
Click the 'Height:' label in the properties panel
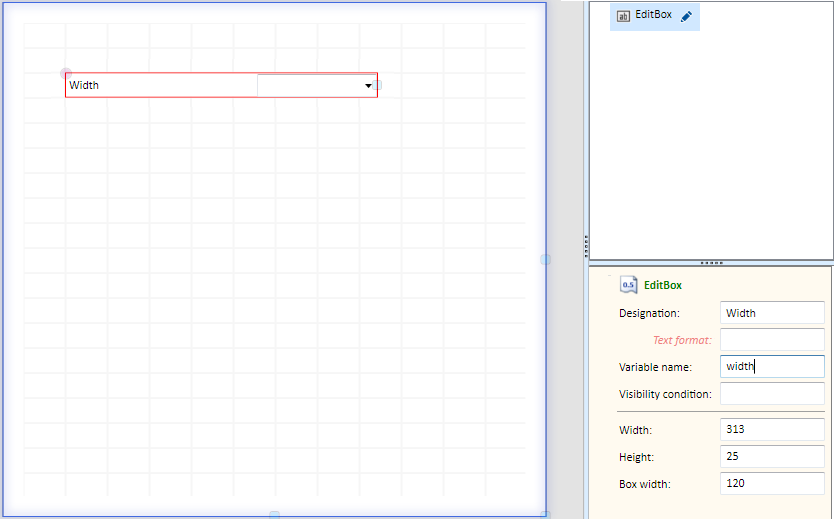(637, 457)
